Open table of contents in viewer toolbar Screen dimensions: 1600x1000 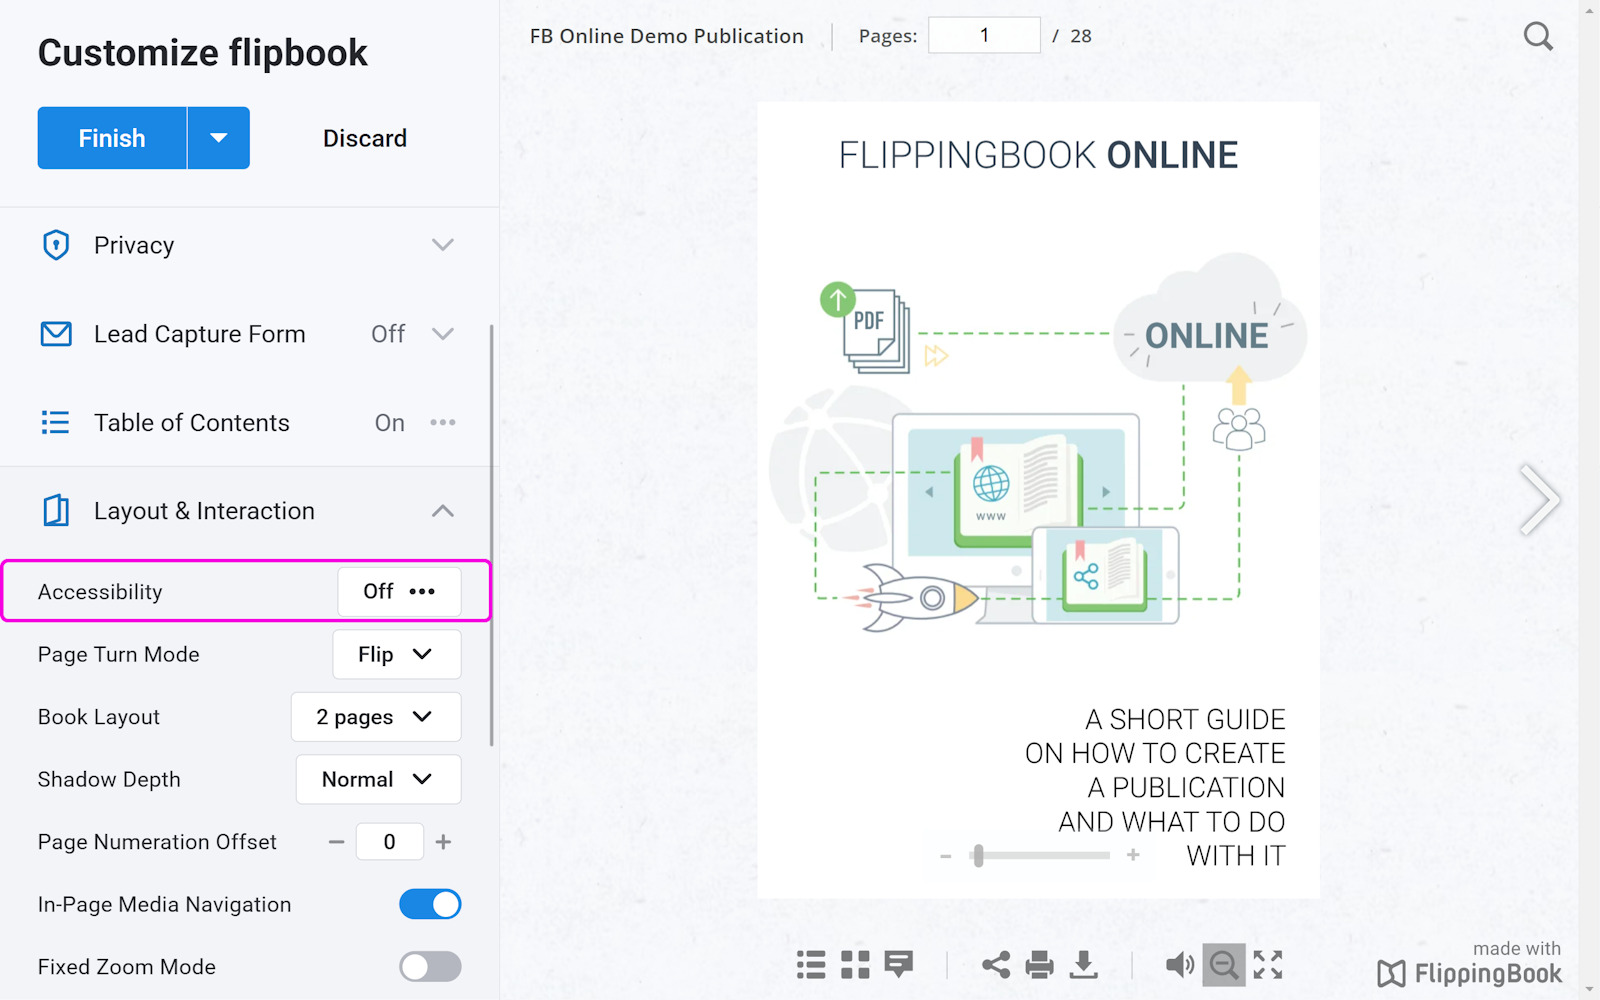(811, 965)
